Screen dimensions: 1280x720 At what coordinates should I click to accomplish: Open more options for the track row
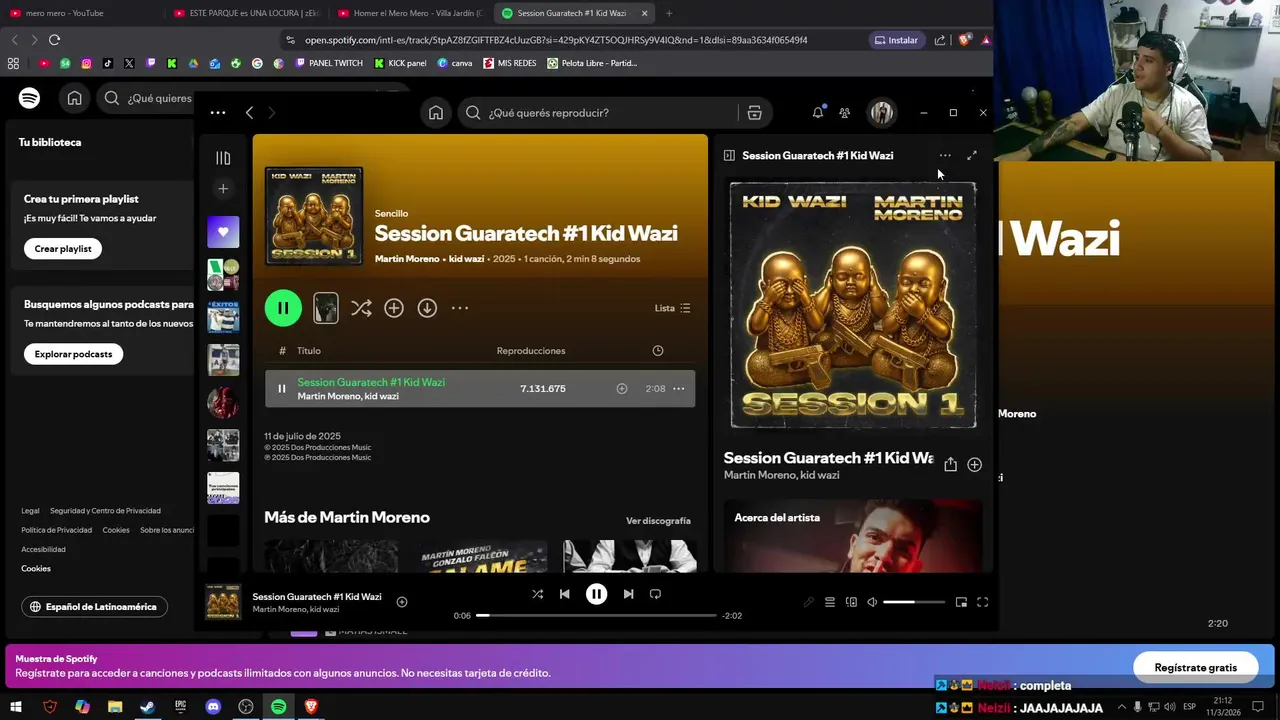678,388
